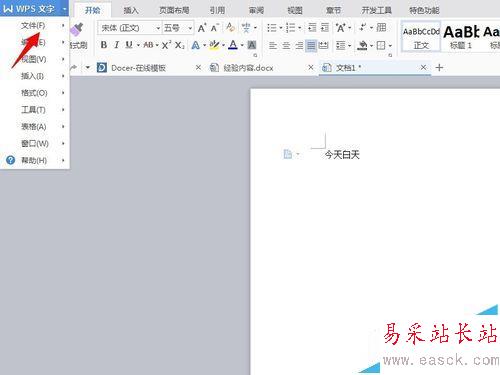Click the numbered list icon

pos(290,28)
